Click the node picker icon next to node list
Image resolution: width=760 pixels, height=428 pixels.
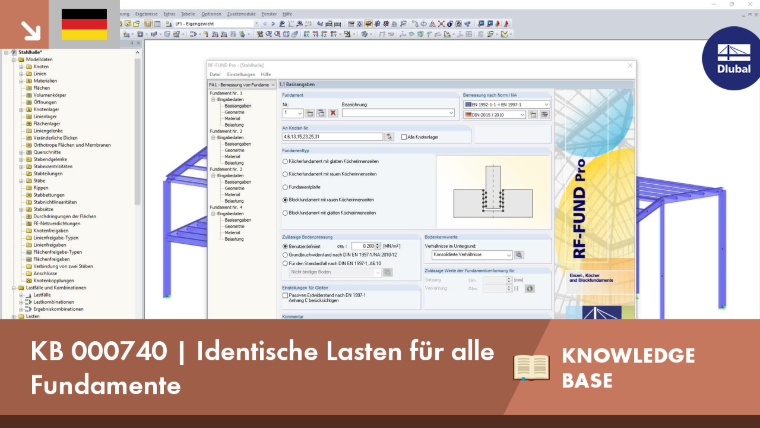click(x=389, y=137)
